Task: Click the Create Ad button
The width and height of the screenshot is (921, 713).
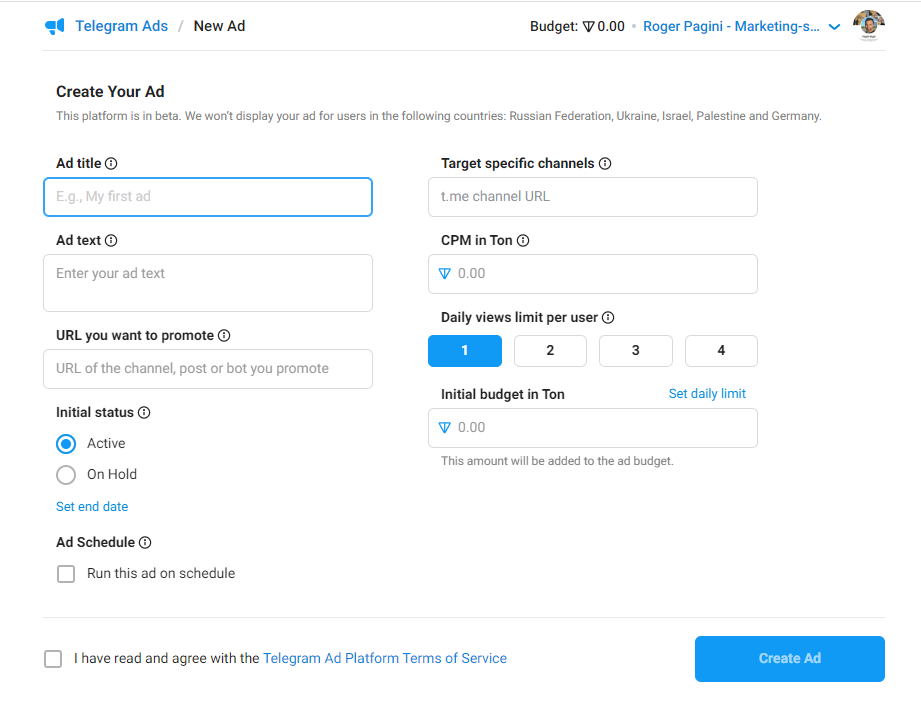Action: tap(789, 659)
